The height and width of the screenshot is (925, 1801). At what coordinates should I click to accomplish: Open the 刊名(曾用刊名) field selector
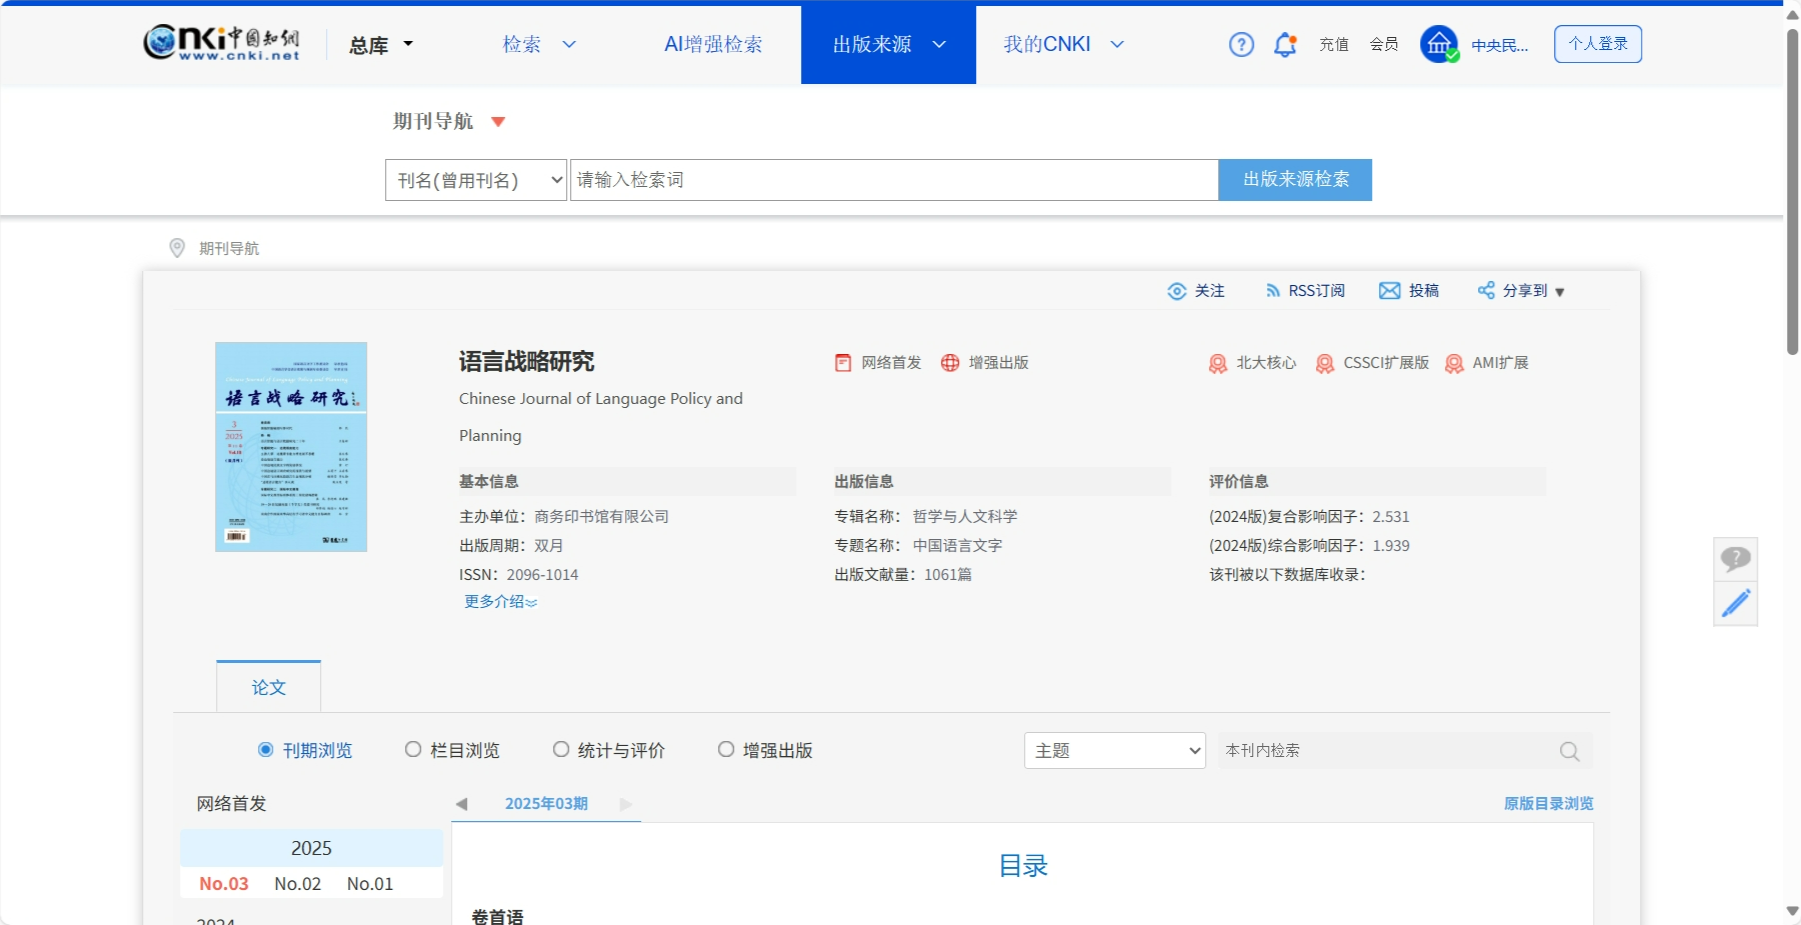click(x=476, y=180)
